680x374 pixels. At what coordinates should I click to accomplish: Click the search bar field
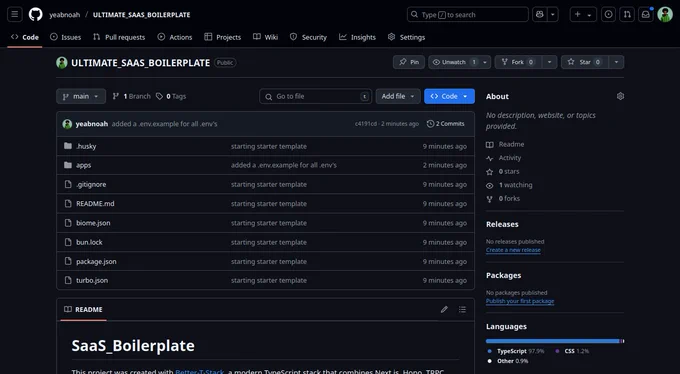(x=468, y=14)
